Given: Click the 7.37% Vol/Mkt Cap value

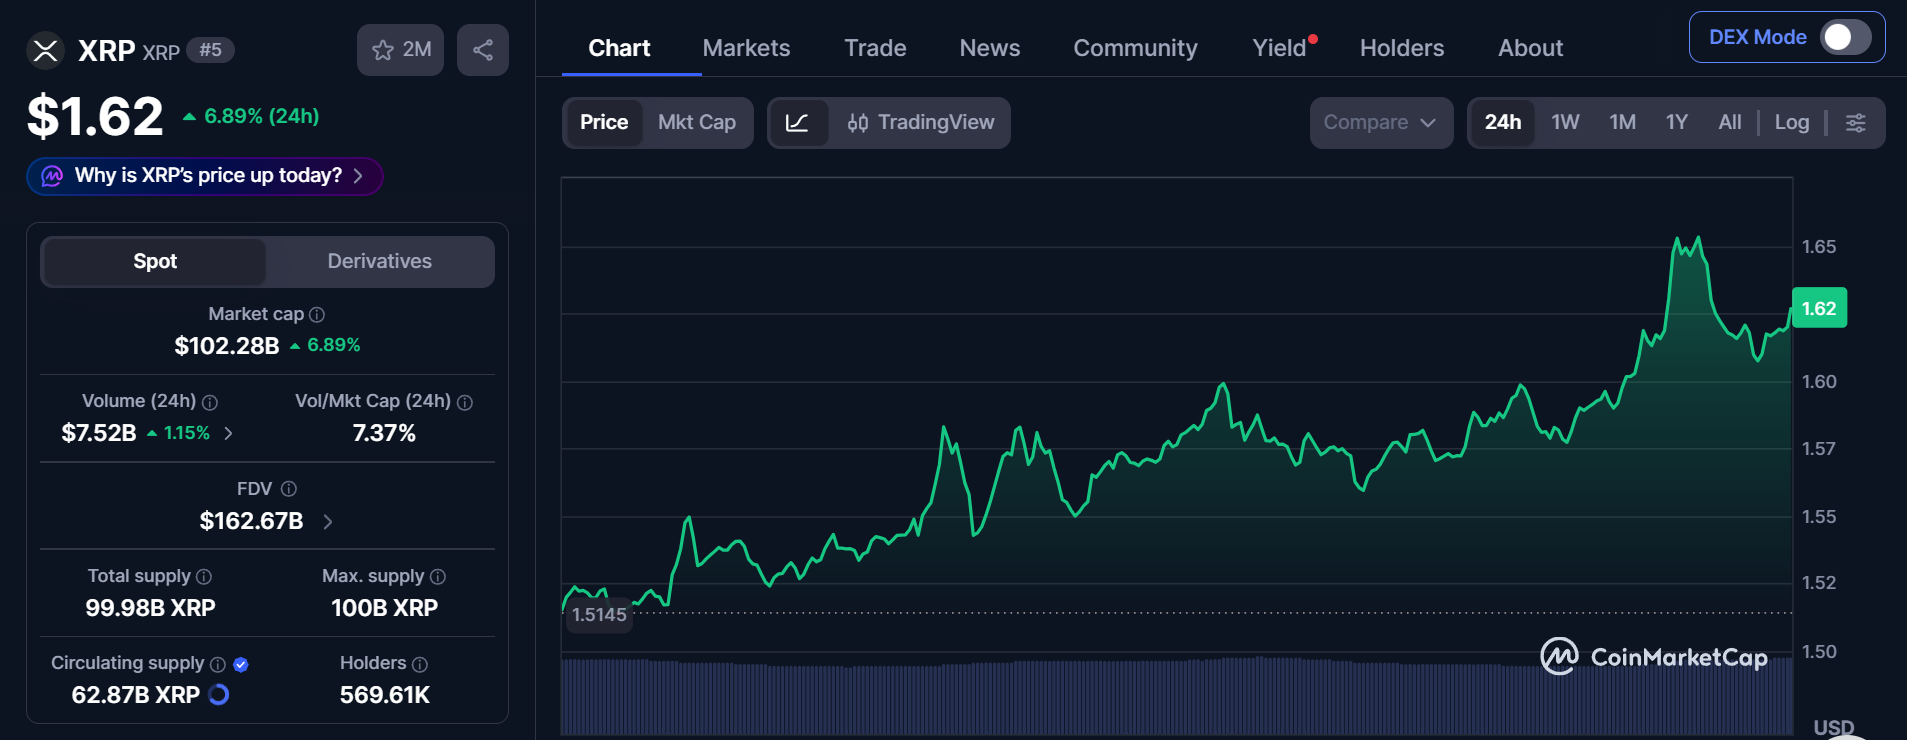Looking at the screenshot, I should click(384, 433).
